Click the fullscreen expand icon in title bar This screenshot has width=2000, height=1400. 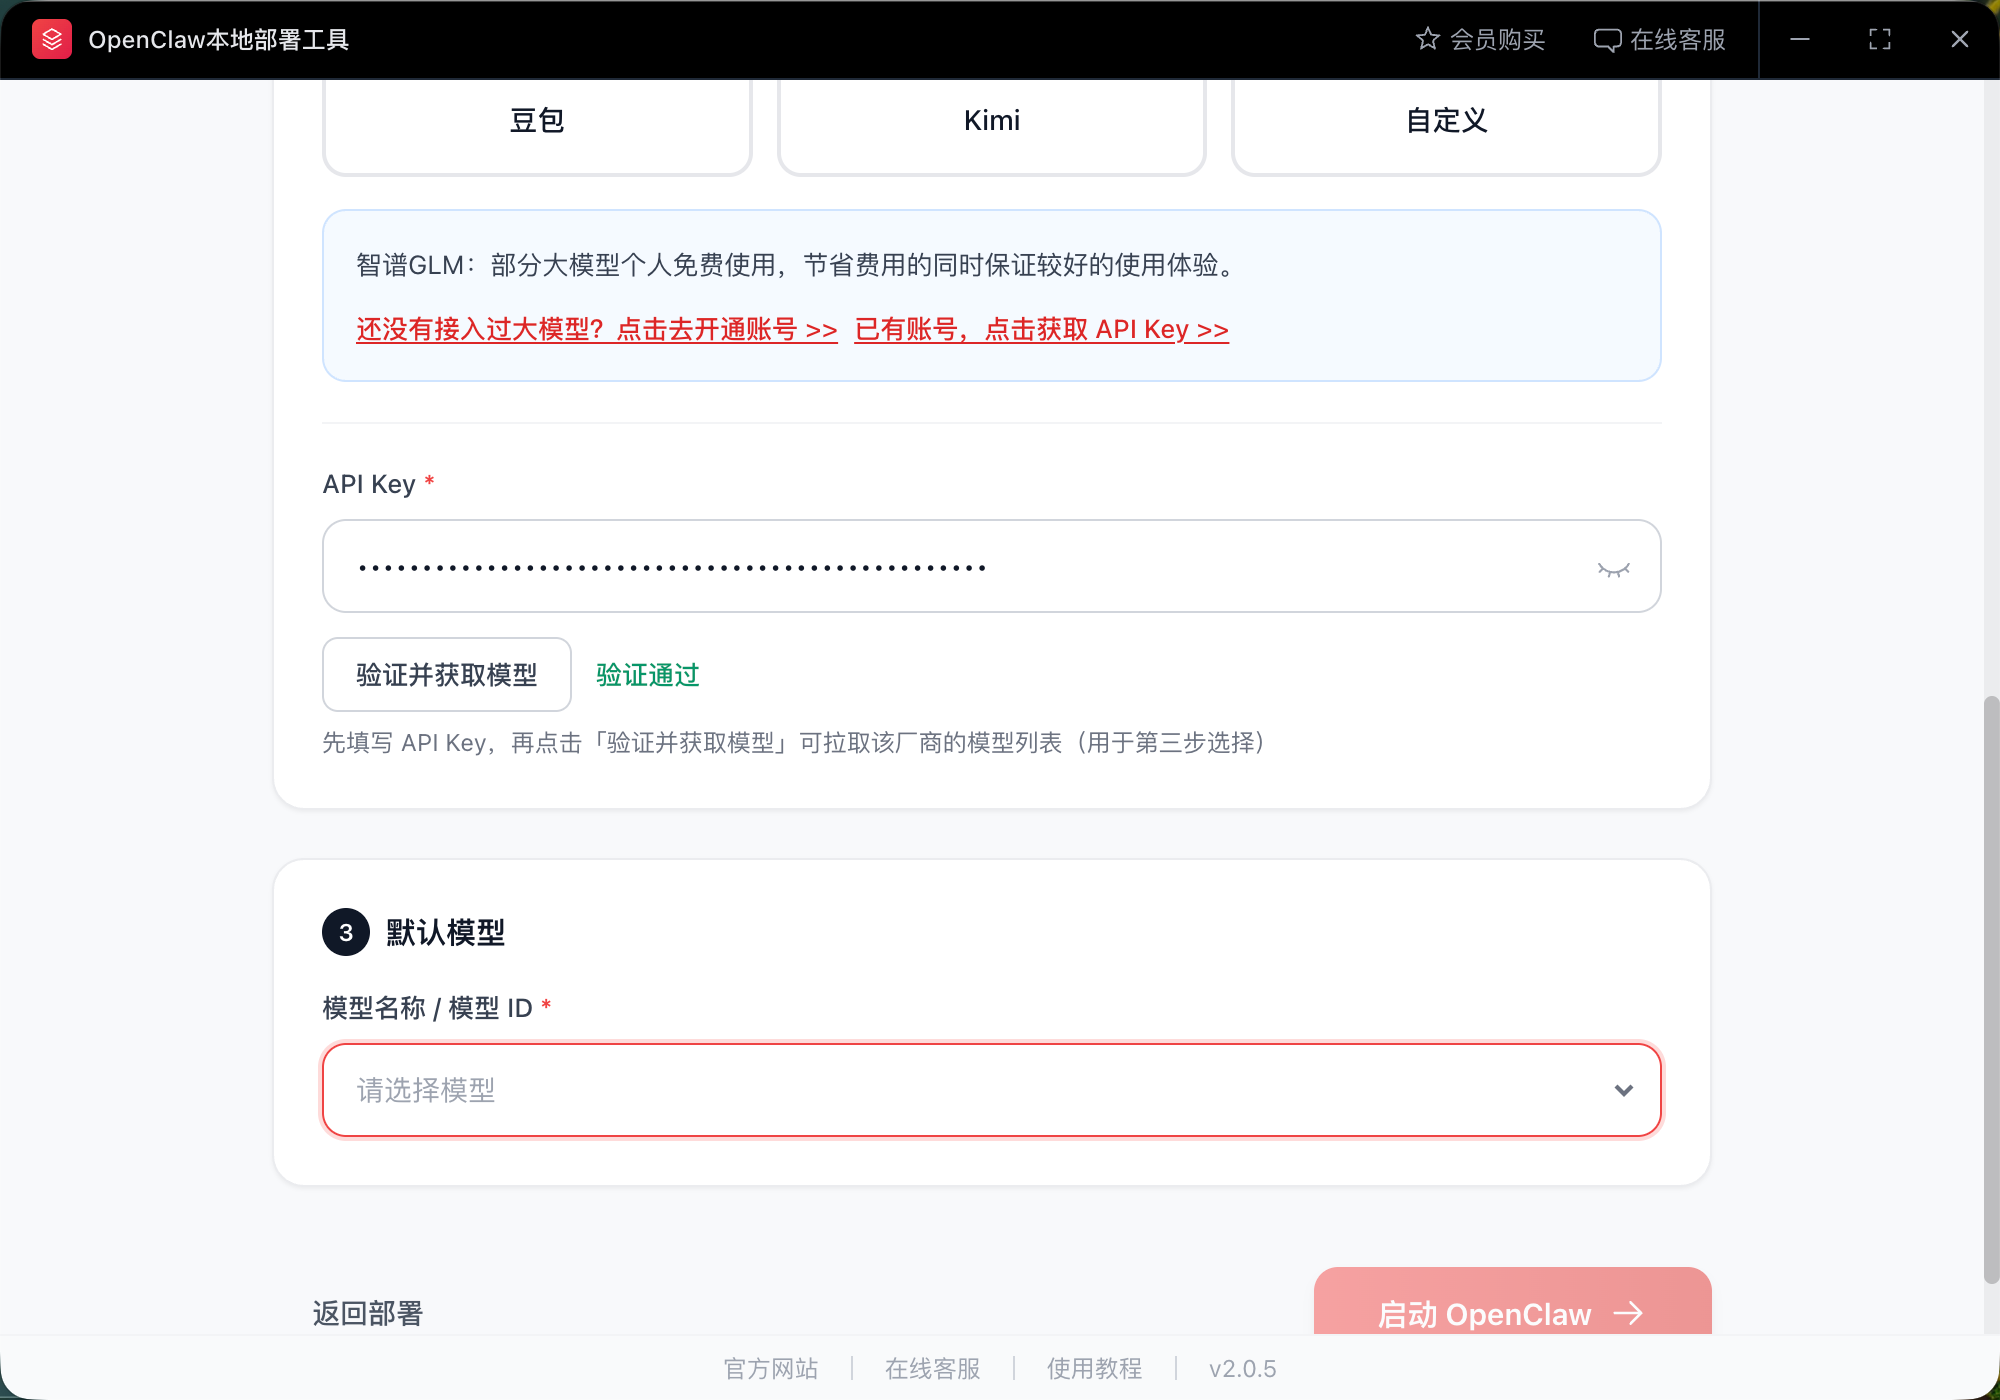coord(1880,39)
